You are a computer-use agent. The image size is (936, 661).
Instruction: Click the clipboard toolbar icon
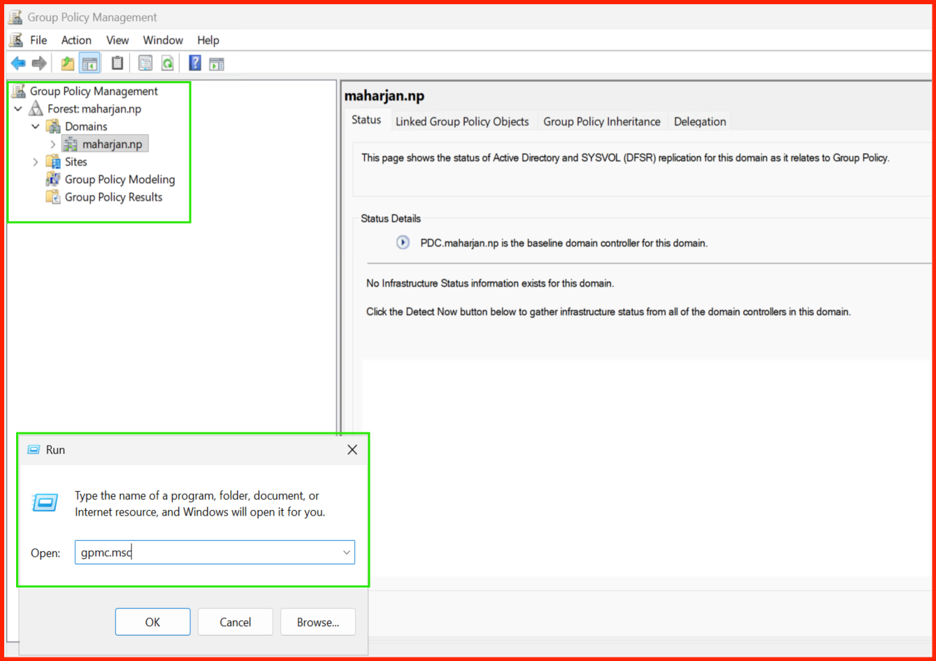click(x=118, y=63)
